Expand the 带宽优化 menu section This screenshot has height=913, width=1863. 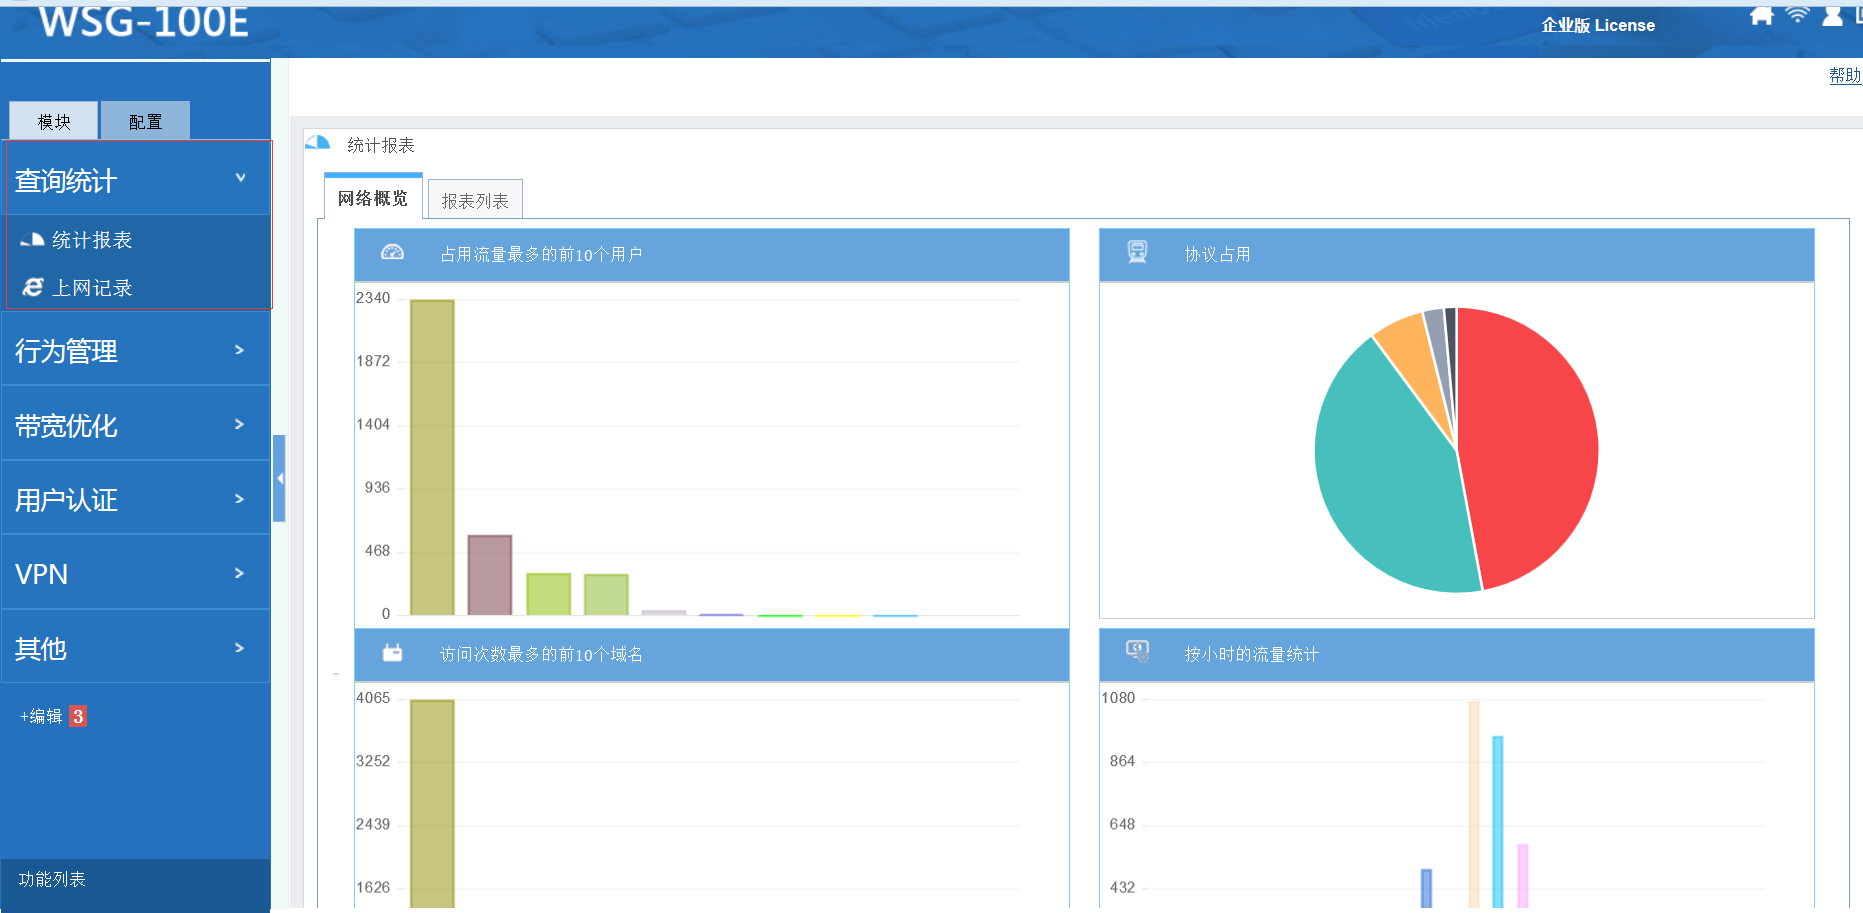(x=239, y=424)
